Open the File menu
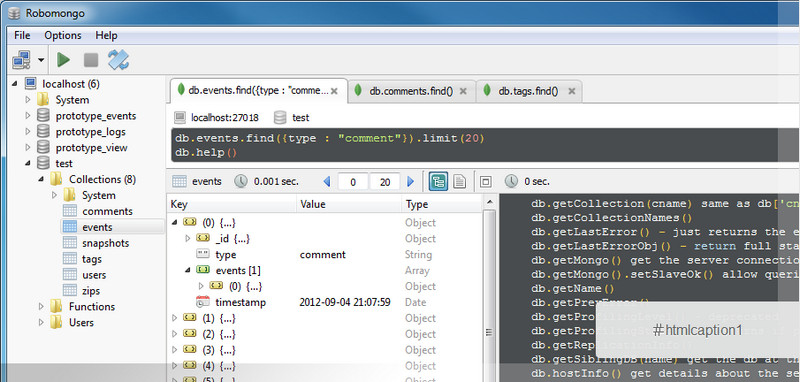The height and width of the screenshot is (382, 800). point(22,35)
